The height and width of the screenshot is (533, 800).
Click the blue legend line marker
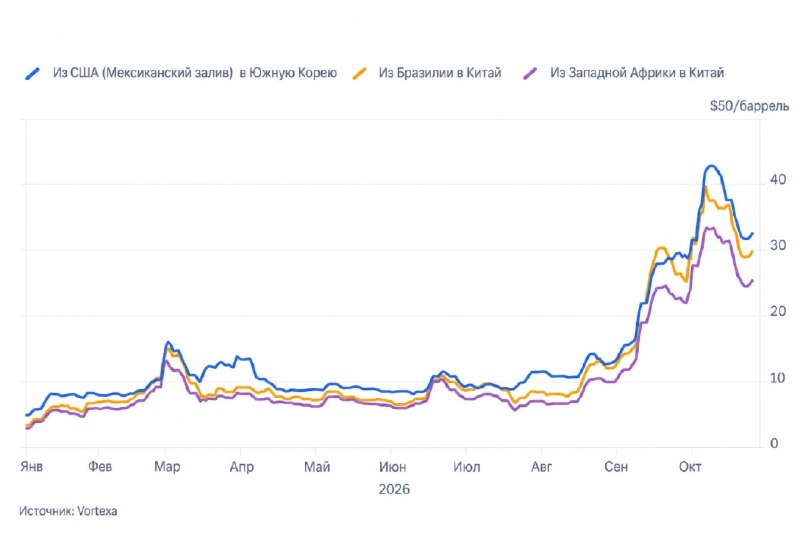(33, 73)
